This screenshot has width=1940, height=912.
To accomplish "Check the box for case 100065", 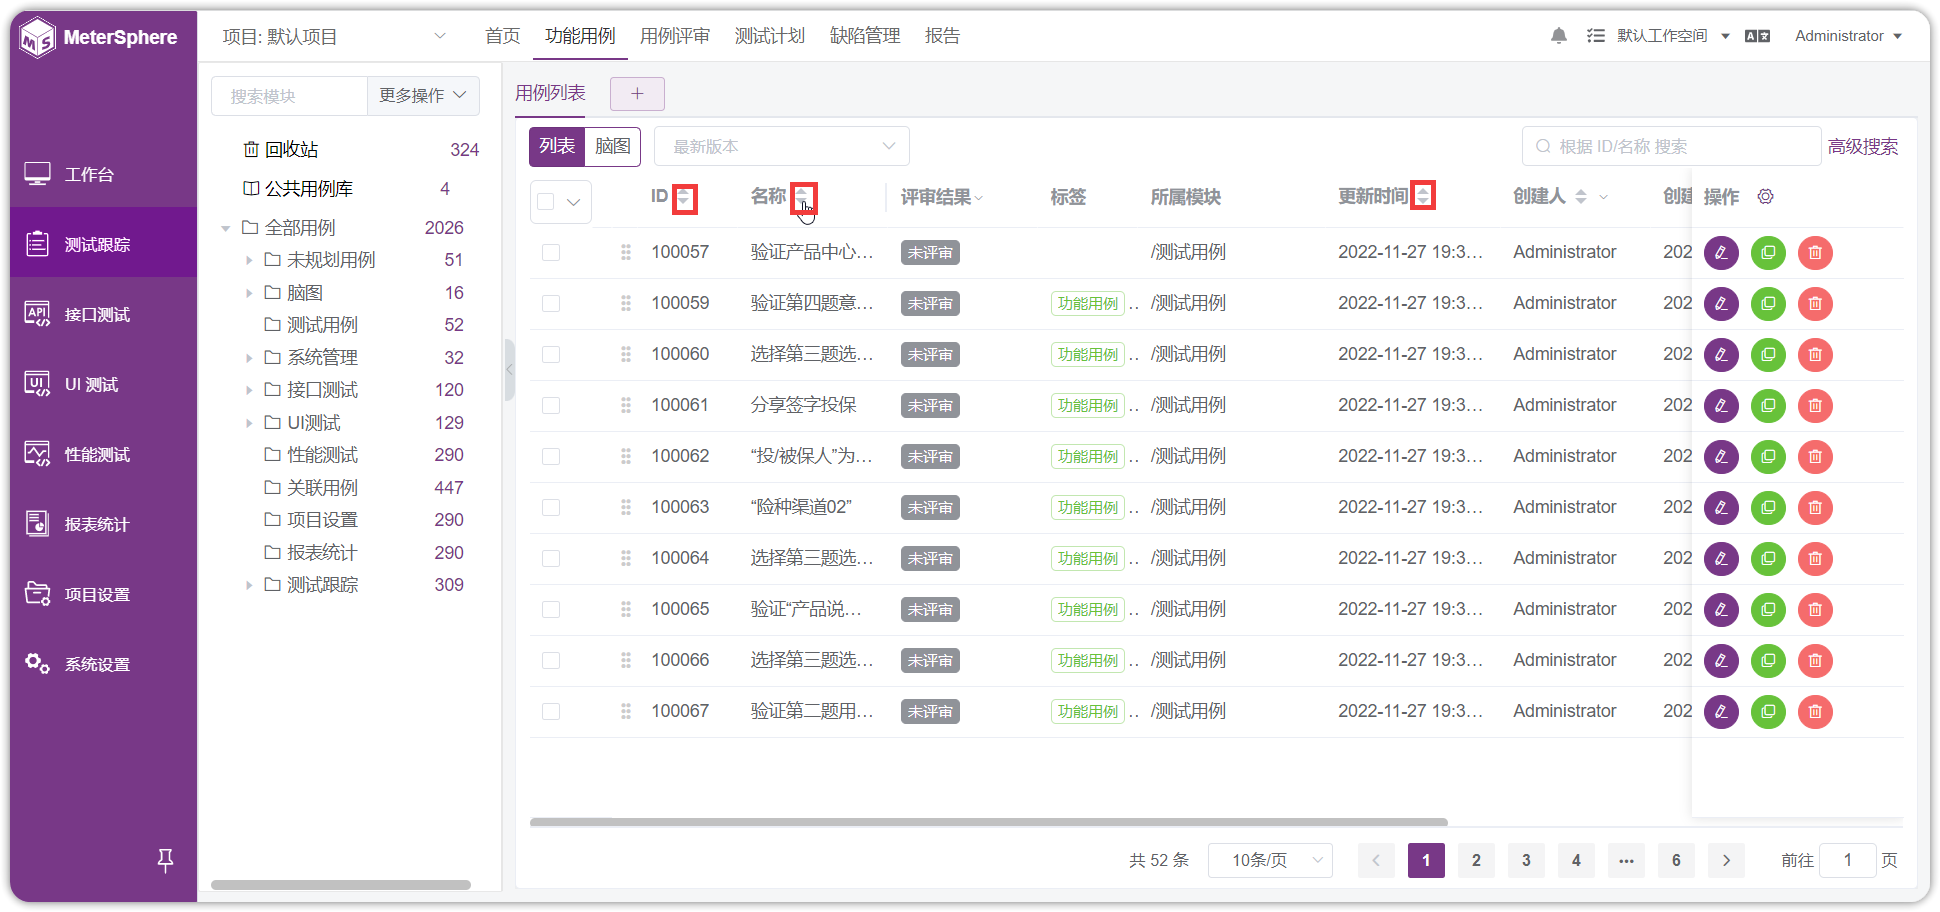I will click(551, 609).
